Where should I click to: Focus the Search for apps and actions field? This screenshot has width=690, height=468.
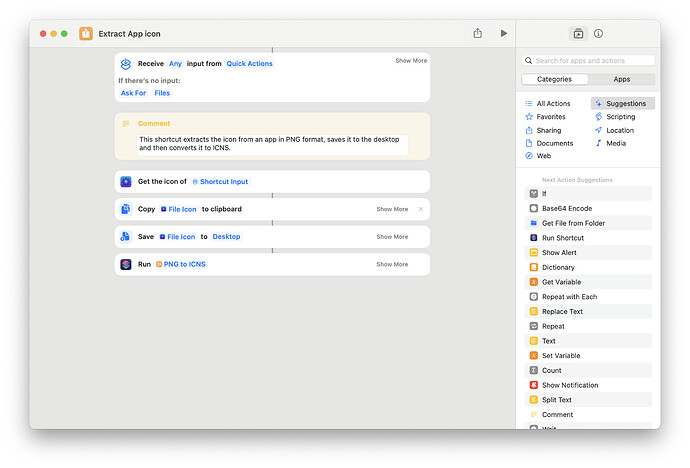click(588, 61)
